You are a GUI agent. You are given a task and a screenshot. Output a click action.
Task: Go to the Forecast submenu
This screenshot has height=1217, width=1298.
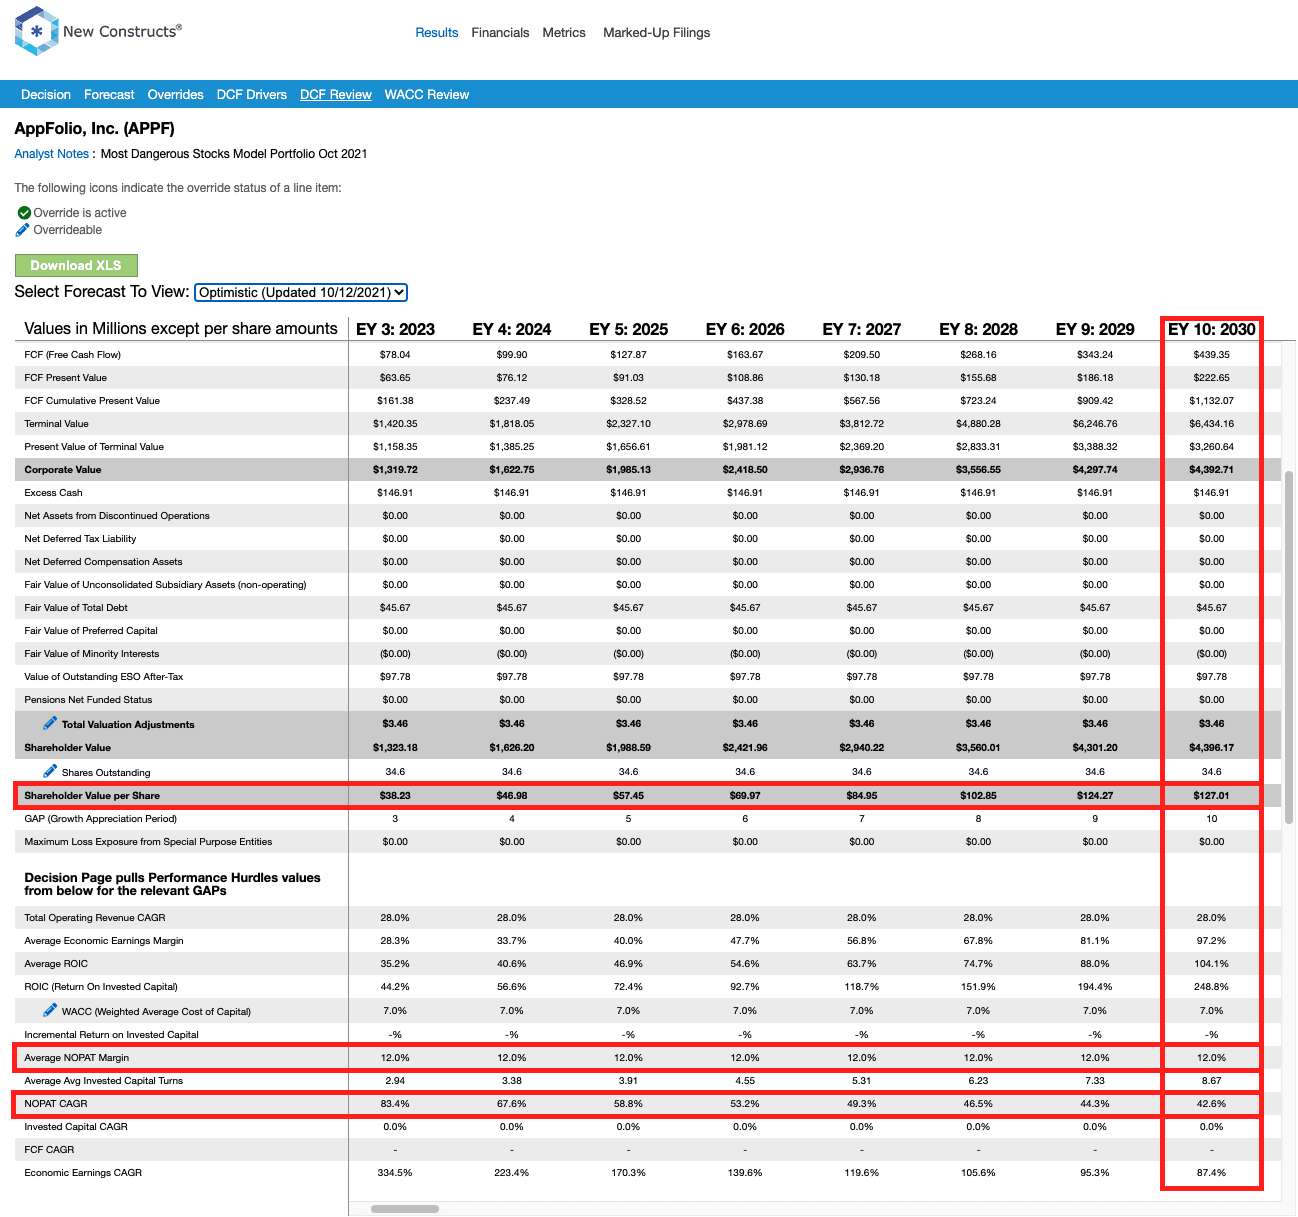tap(109, 95)
